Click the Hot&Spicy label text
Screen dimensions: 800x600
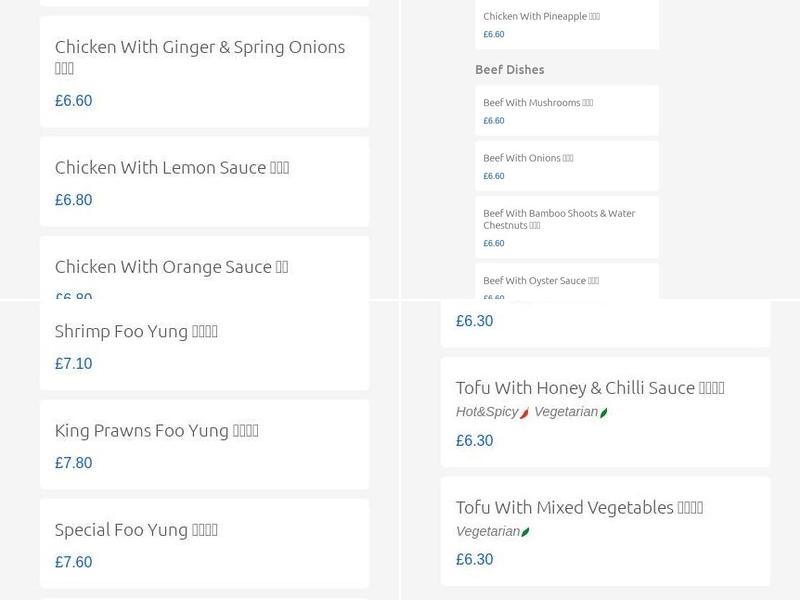pos(487,410)
